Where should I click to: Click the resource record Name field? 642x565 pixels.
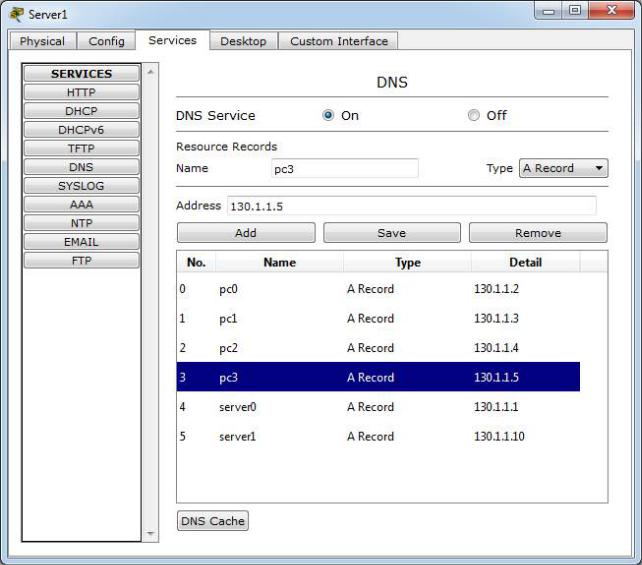coord(344,169)
